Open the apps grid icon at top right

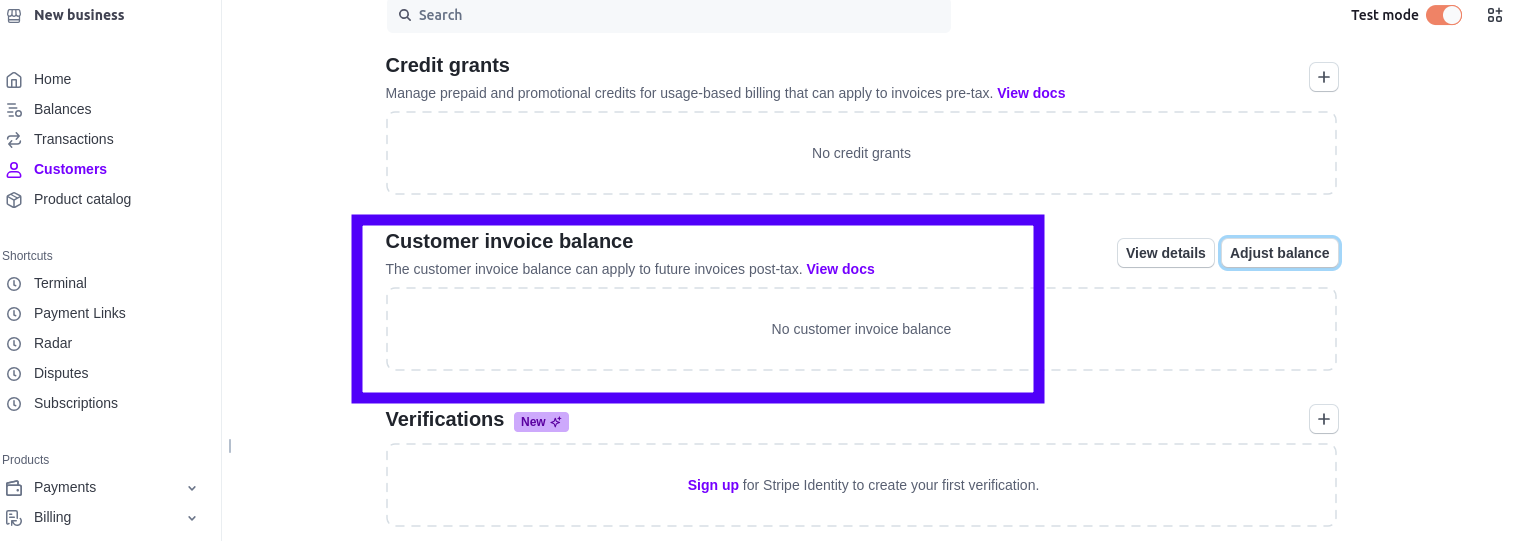(1495, 15)
